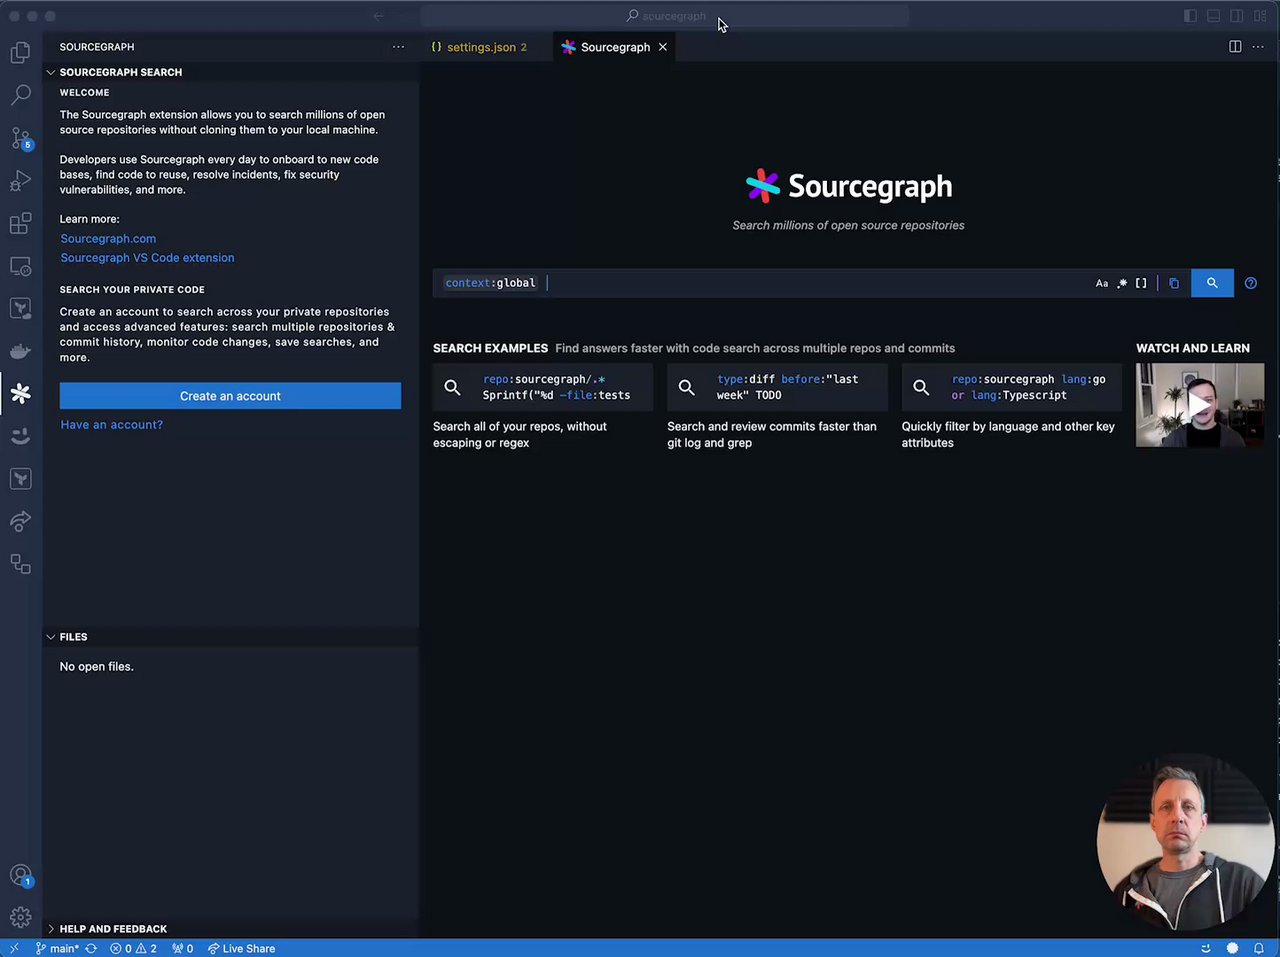Open the Manage gear menu

(20, 917)
